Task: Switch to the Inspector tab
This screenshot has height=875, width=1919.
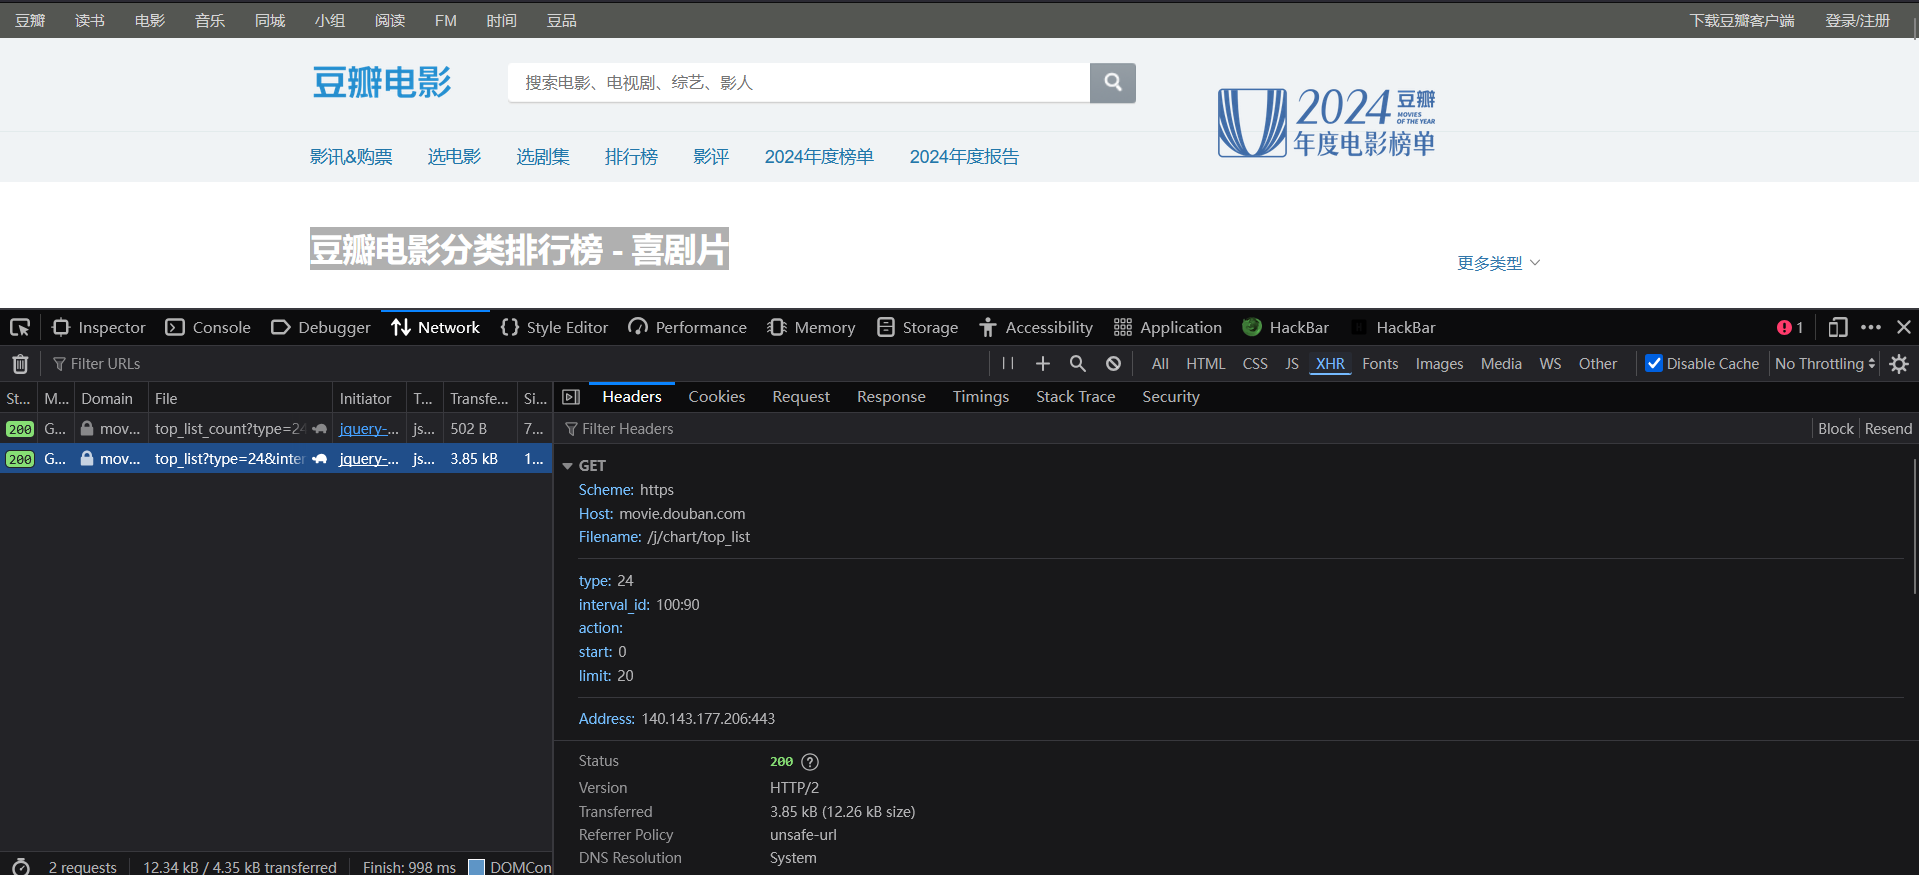Action: (99, 327)
